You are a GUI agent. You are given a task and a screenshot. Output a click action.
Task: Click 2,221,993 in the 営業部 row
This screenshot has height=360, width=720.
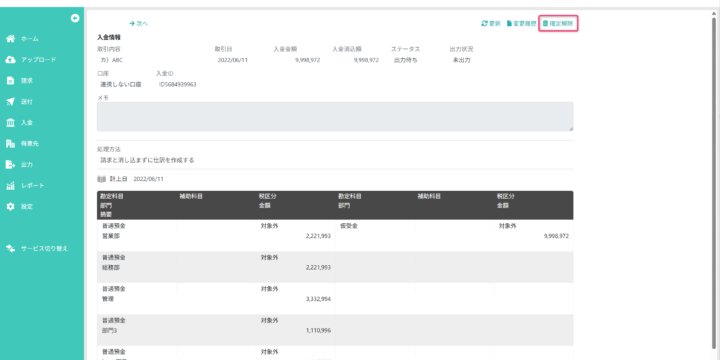coord(318,236)
